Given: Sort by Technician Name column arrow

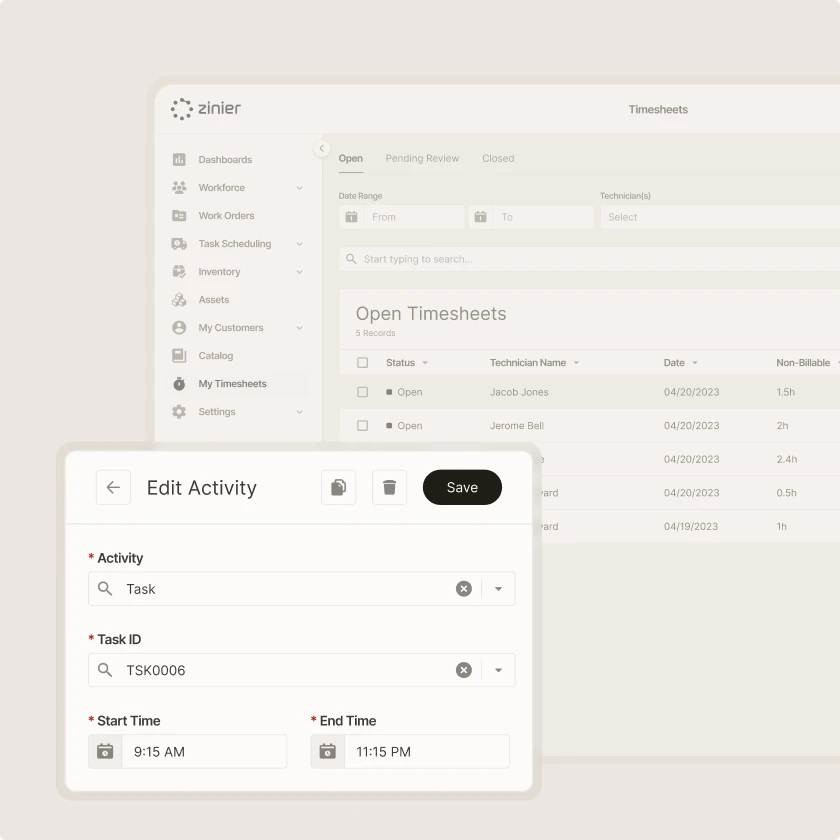Looking at the screenshot, I should pyautogui.click(x=576, y=363).
